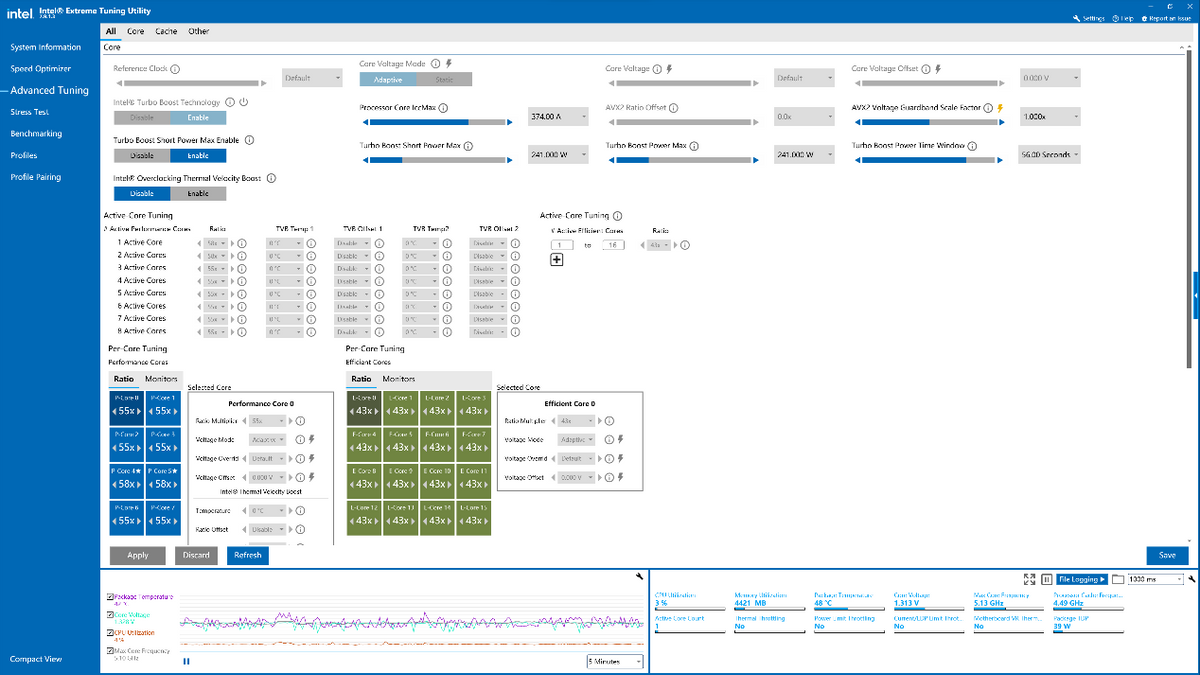Open graph settings wrench in chart panel
1200x675 pixels.
(639, 577)
